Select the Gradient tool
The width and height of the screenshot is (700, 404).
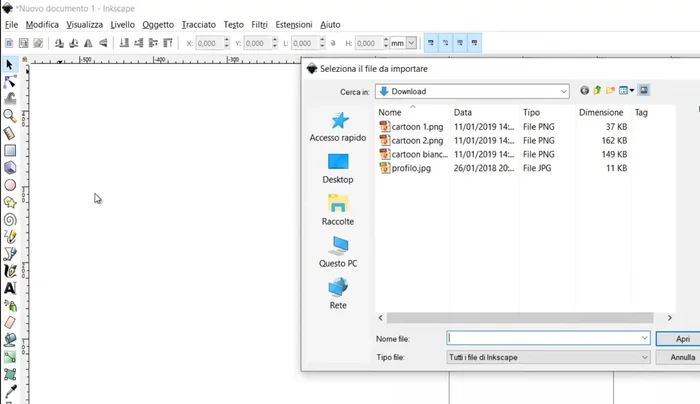click(10, 357)
